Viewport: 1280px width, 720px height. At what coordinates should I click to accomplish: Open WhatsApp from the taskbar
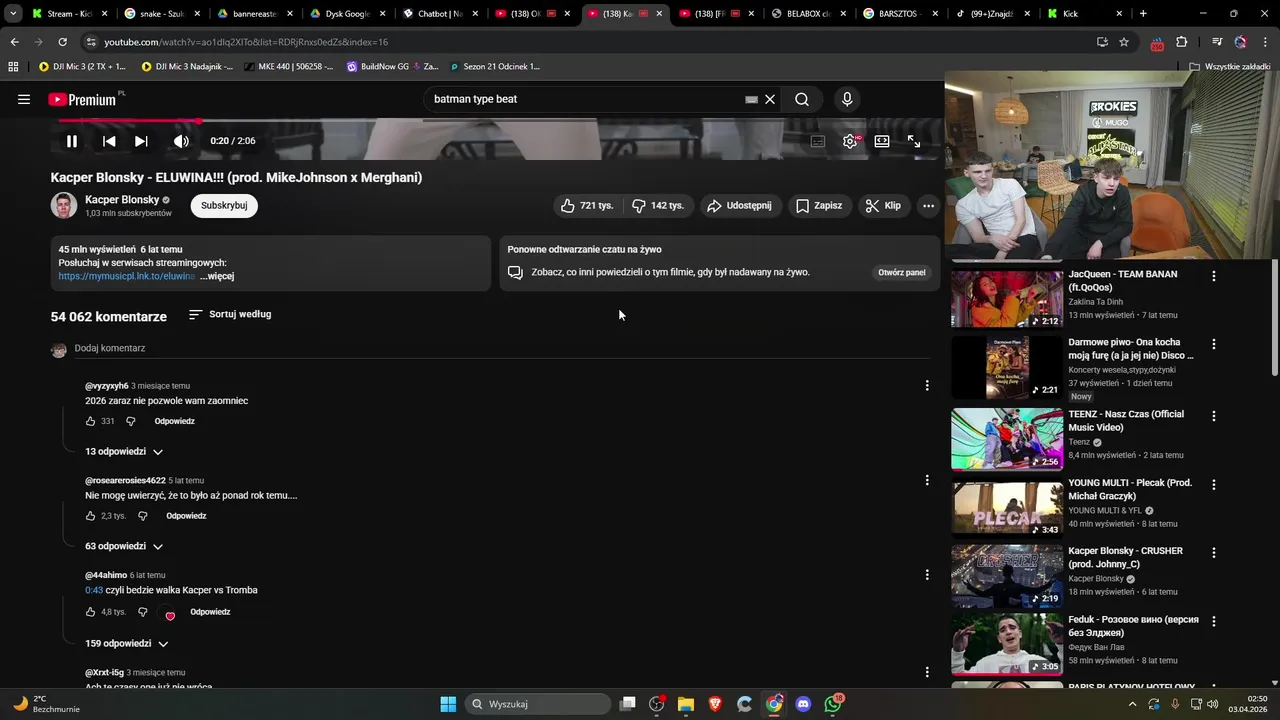click(834, 704)
